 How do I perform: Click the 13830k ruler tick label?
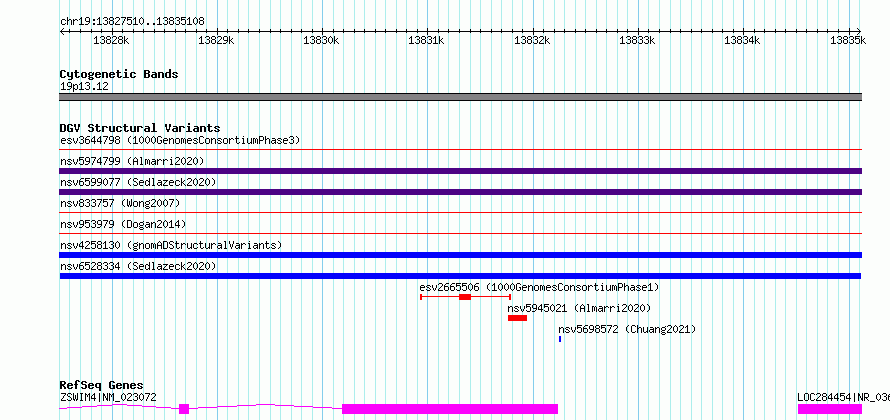pos(322,40)
